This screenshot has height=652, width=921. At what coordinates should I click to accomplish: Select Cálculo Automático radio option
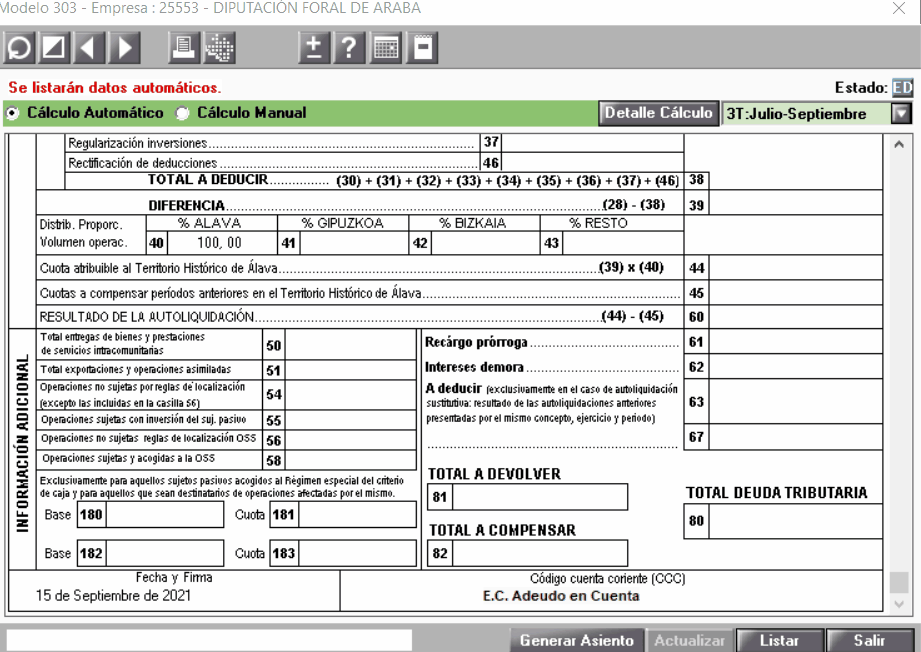tap(12, 113)
